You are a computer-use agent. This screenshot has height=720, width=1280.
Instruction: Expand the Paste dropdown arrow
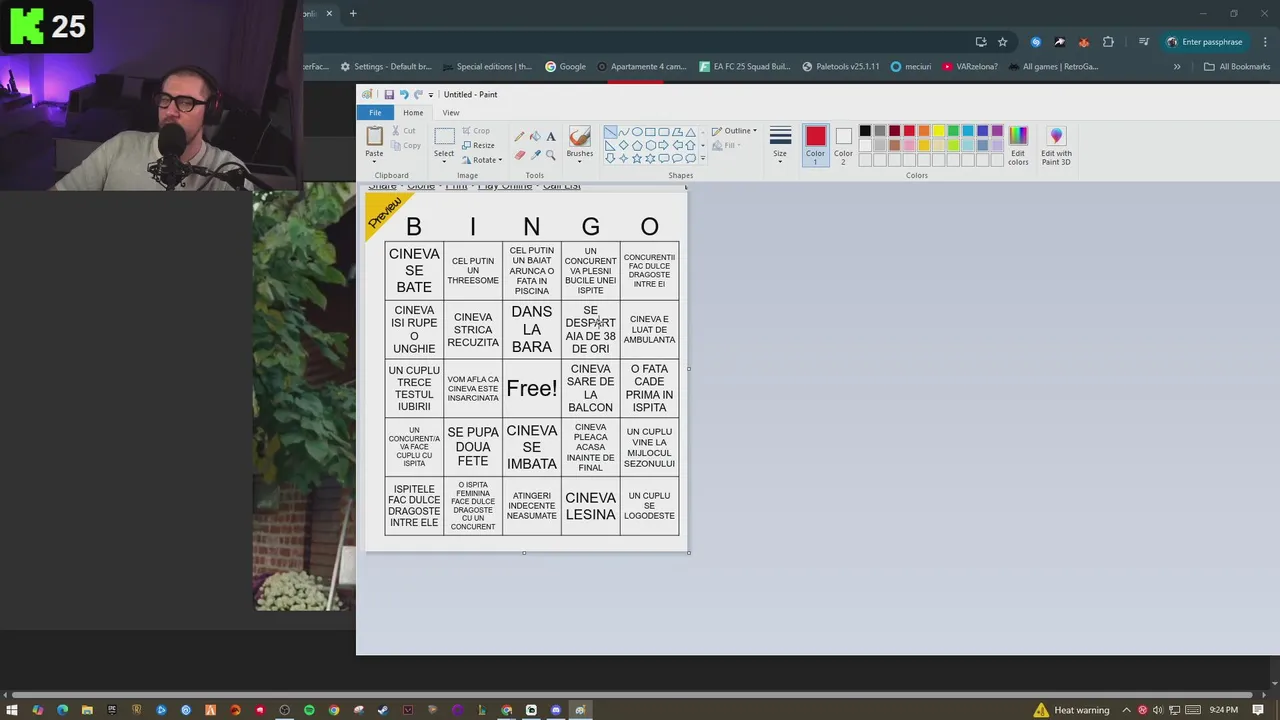coord(374,159)
